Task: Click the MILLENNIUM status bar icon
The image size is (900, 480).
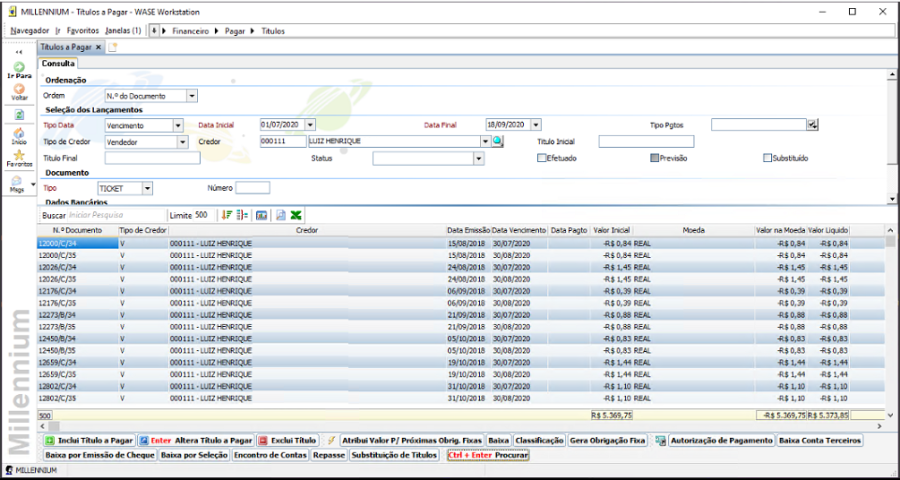Action: click(10, 470)
